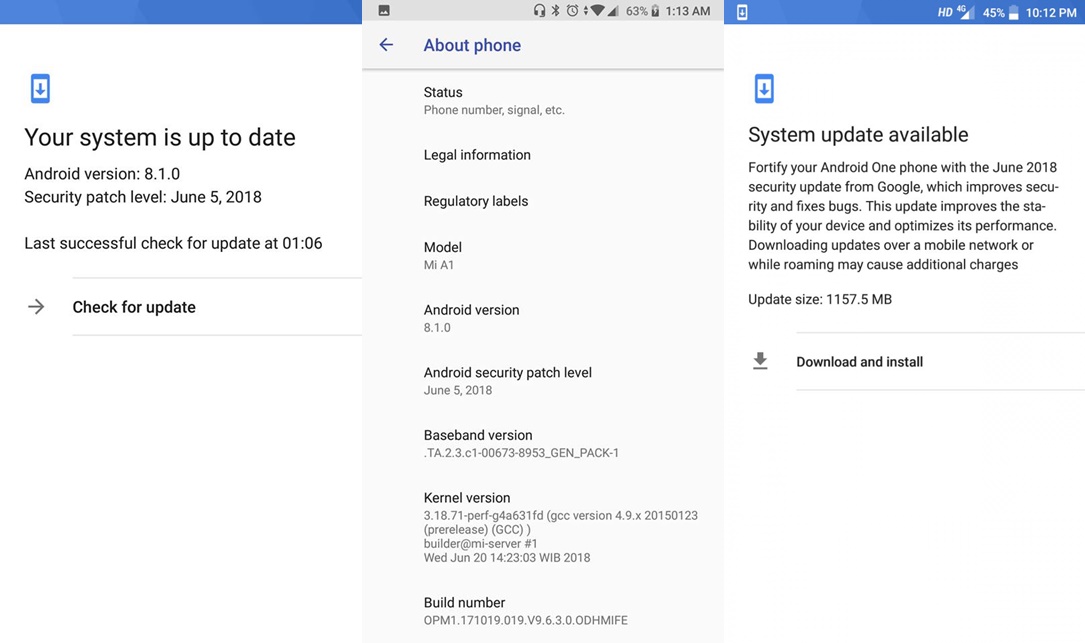Screen dimensions: 1085x643
Task: Tap the Build number entry
Action: tap(542, 611)
